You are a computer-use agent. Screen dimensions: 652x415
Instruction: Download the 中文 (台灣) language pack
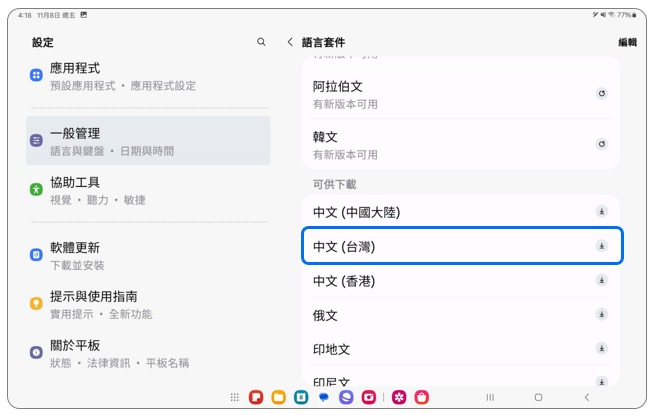pyautogui.click(x=601, y=246)
